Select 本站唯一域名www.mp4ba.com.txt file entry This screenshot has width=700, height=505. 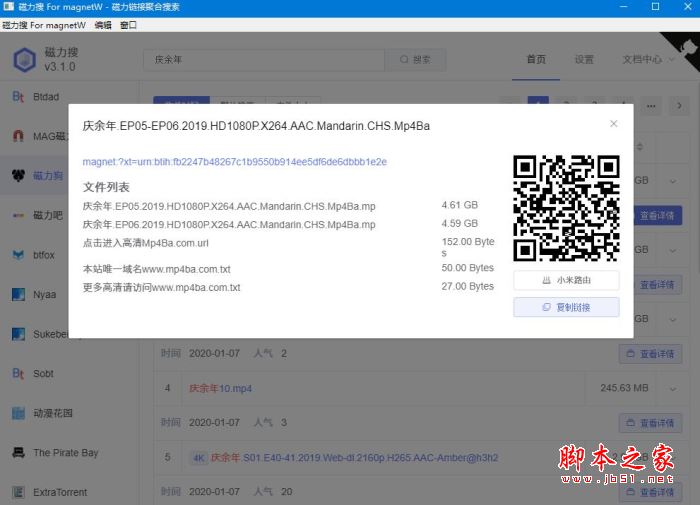pyautogui.click(x=156, y=269)
